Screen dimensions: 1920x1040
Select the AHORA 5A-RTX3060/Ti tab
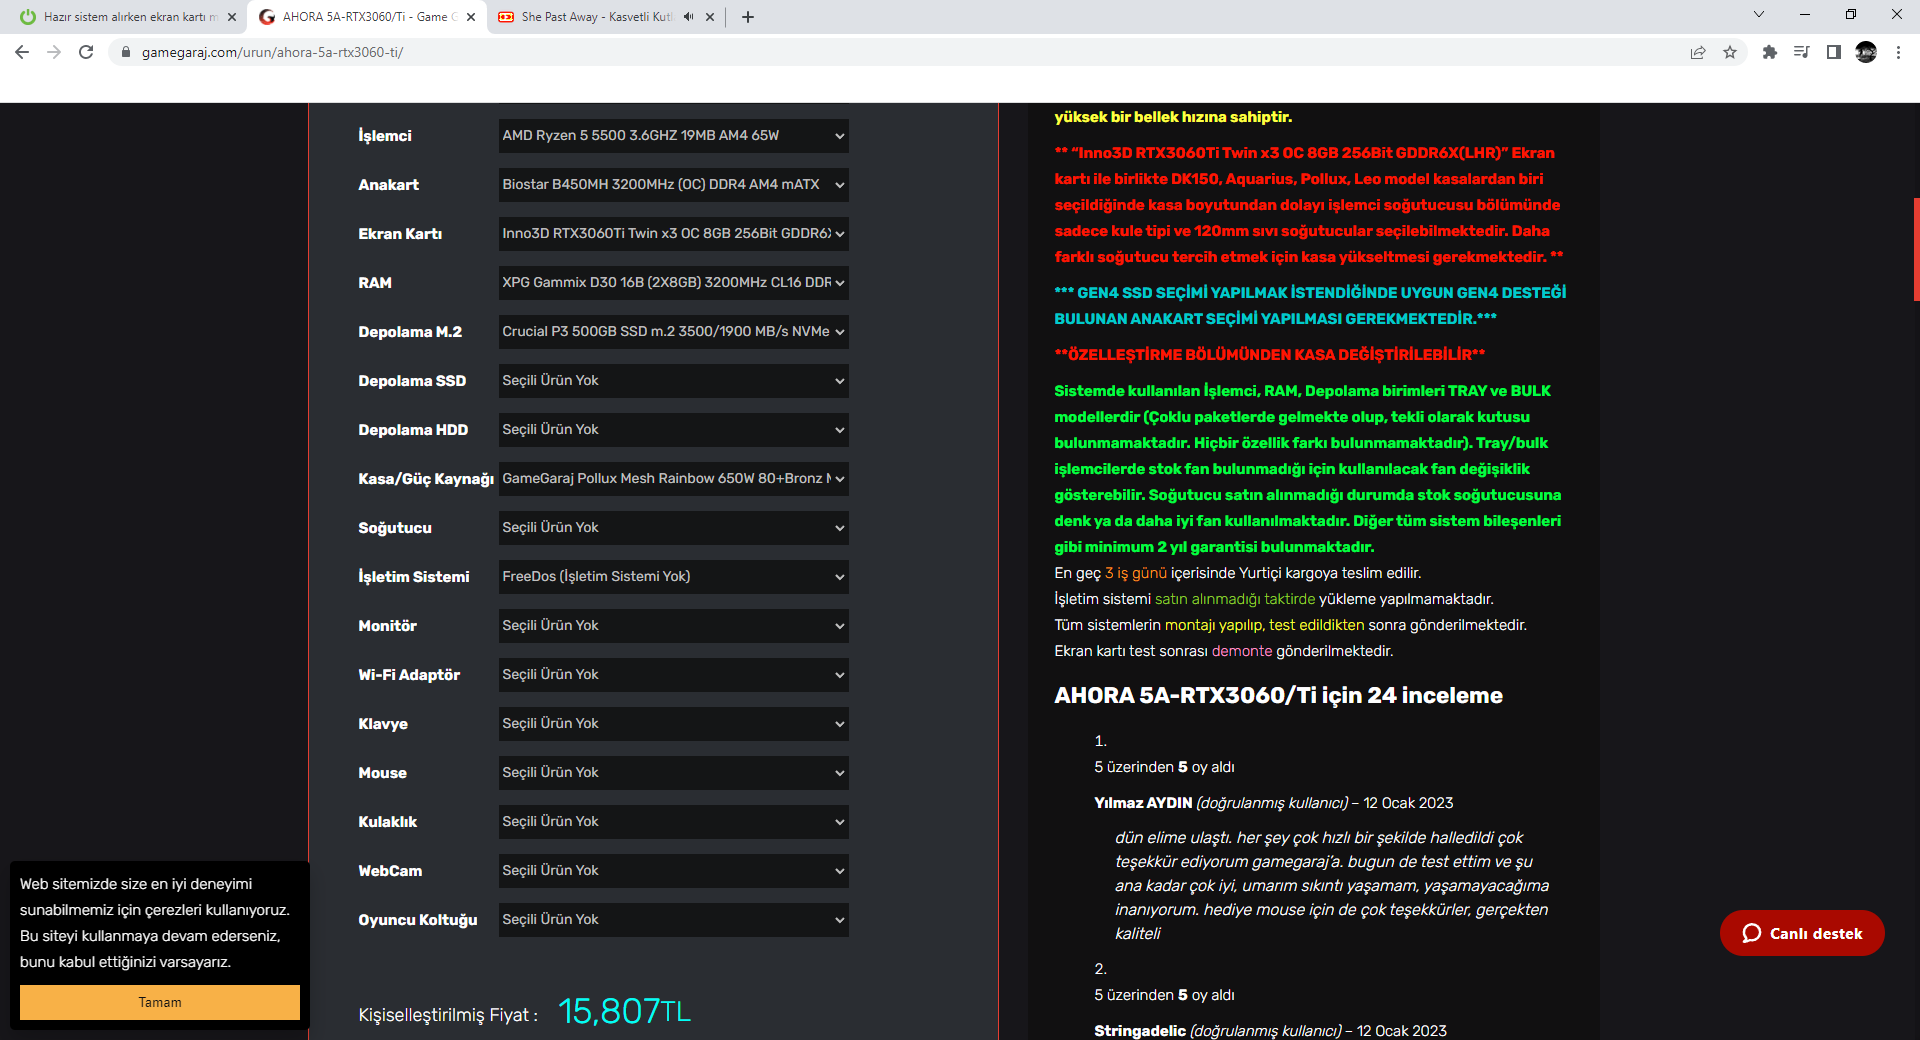point(367,17)
